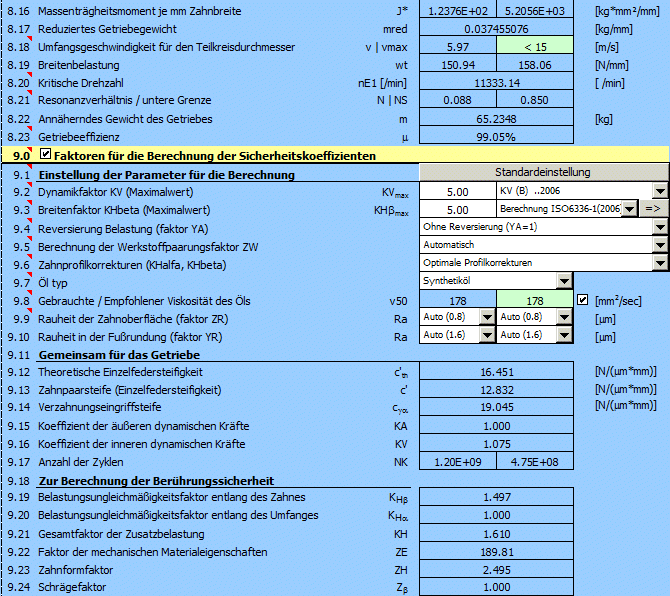
Task: Click the KHβmax input field with 5.00
Action: point(458,209)
